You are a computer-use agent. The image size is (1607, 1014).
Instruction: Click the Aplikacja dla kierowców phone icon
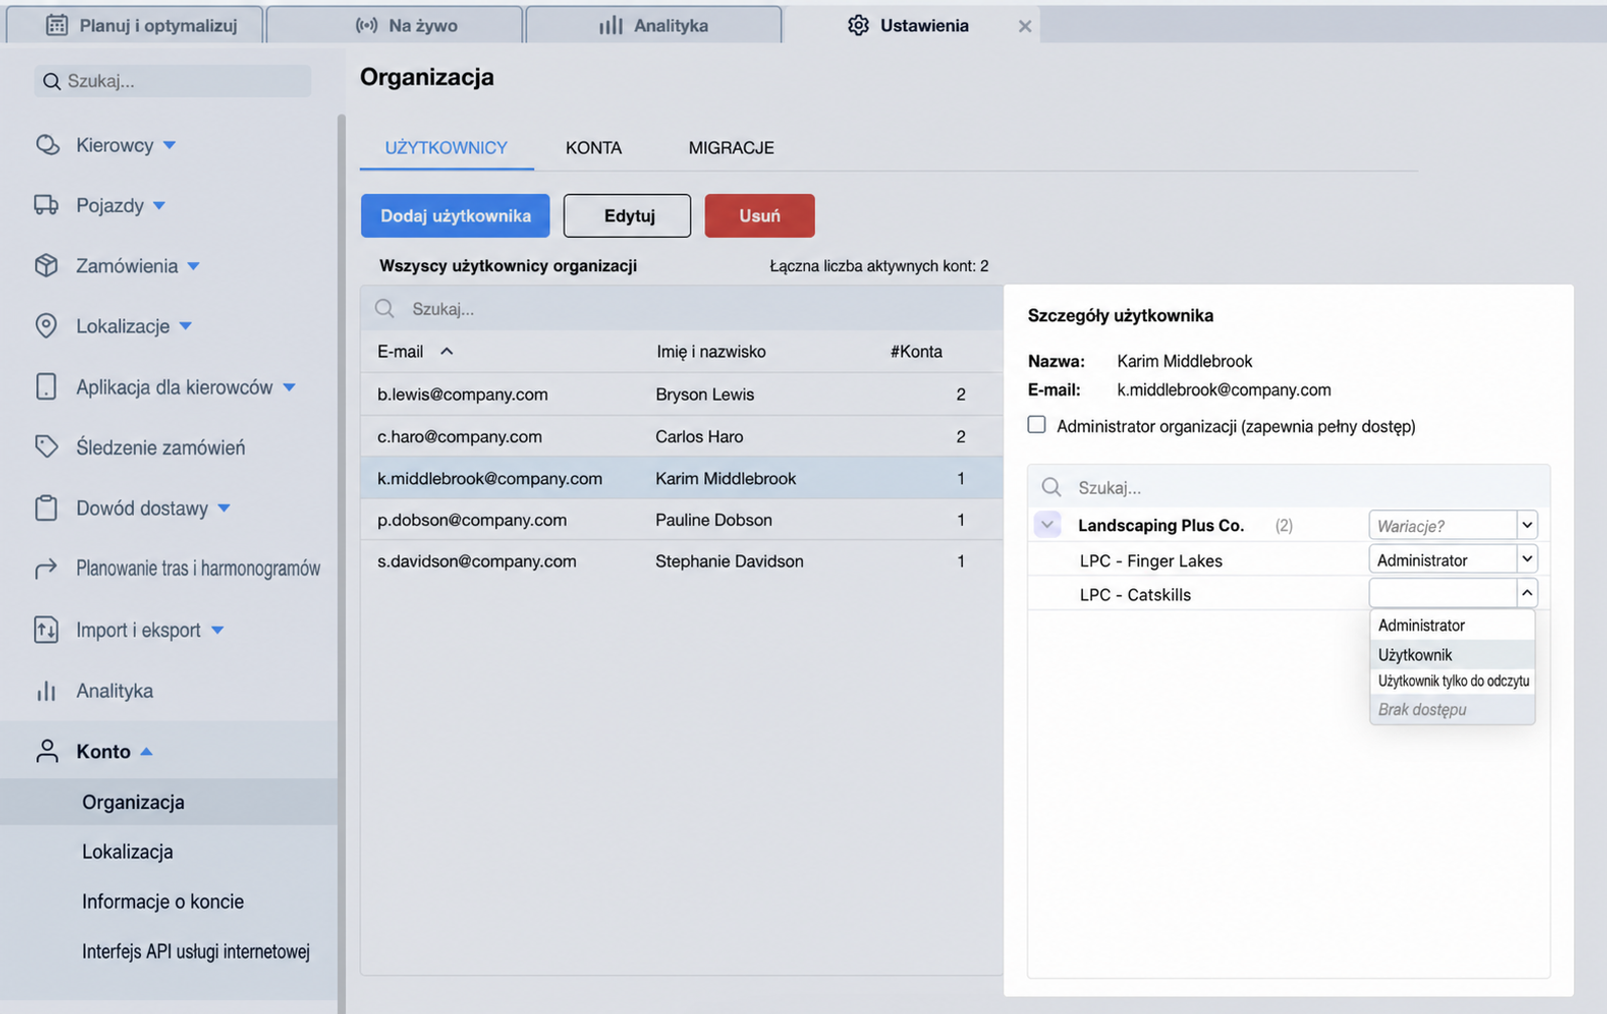pos(46,387)
